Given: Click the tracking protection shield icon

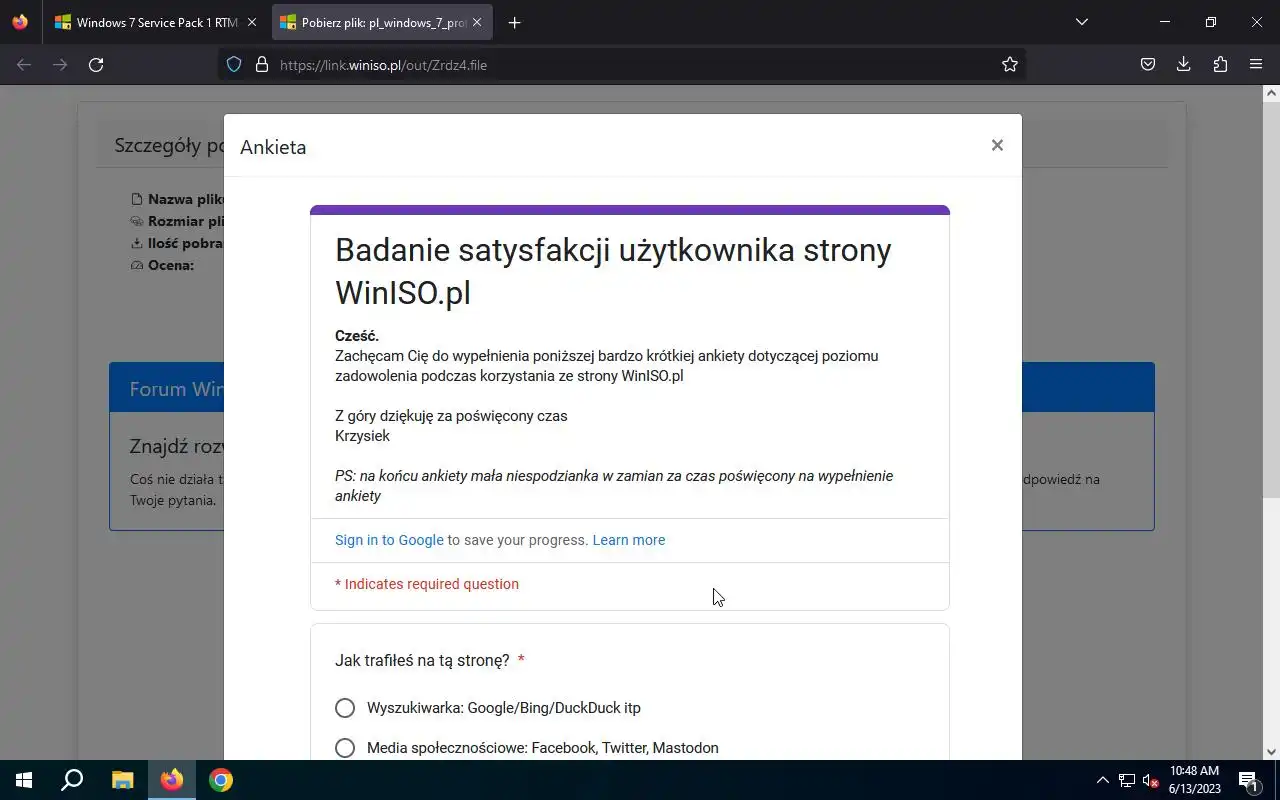Looking at the screenshot, I should click(x=234, y=64).
